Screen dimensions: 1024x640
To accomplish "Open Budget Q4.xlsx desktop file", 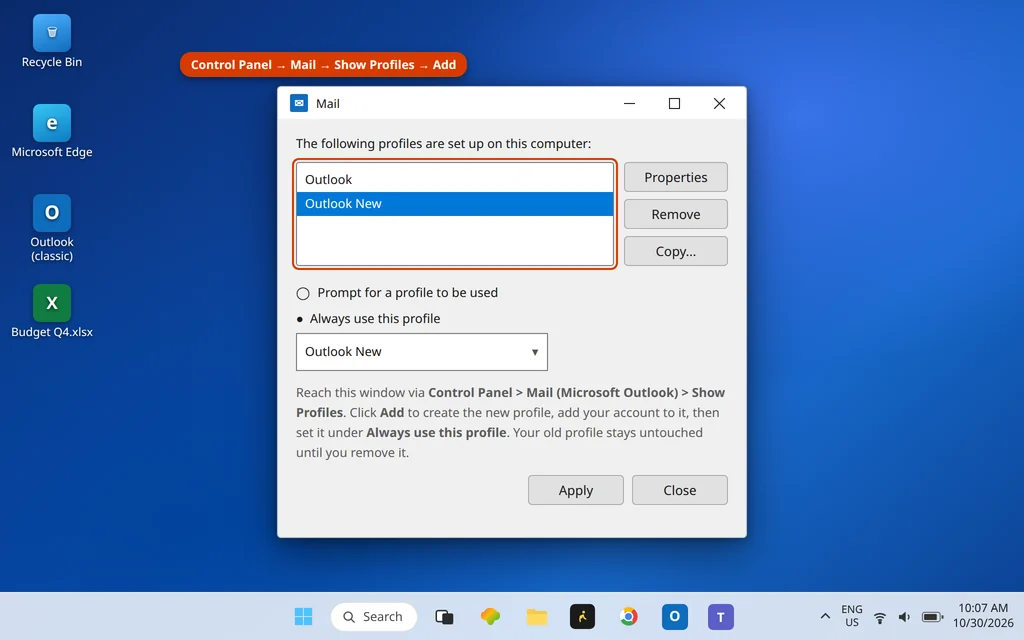I will [x=52, y=311].
